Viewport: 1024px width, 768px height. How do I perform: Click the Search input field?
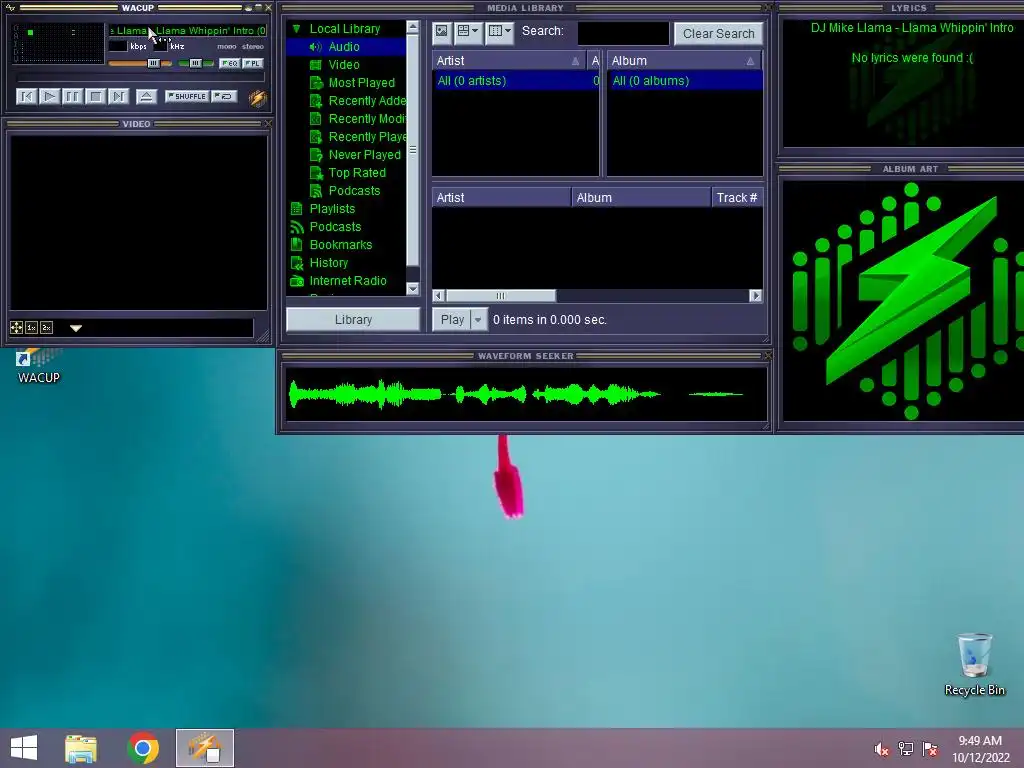tap(624, 33)
